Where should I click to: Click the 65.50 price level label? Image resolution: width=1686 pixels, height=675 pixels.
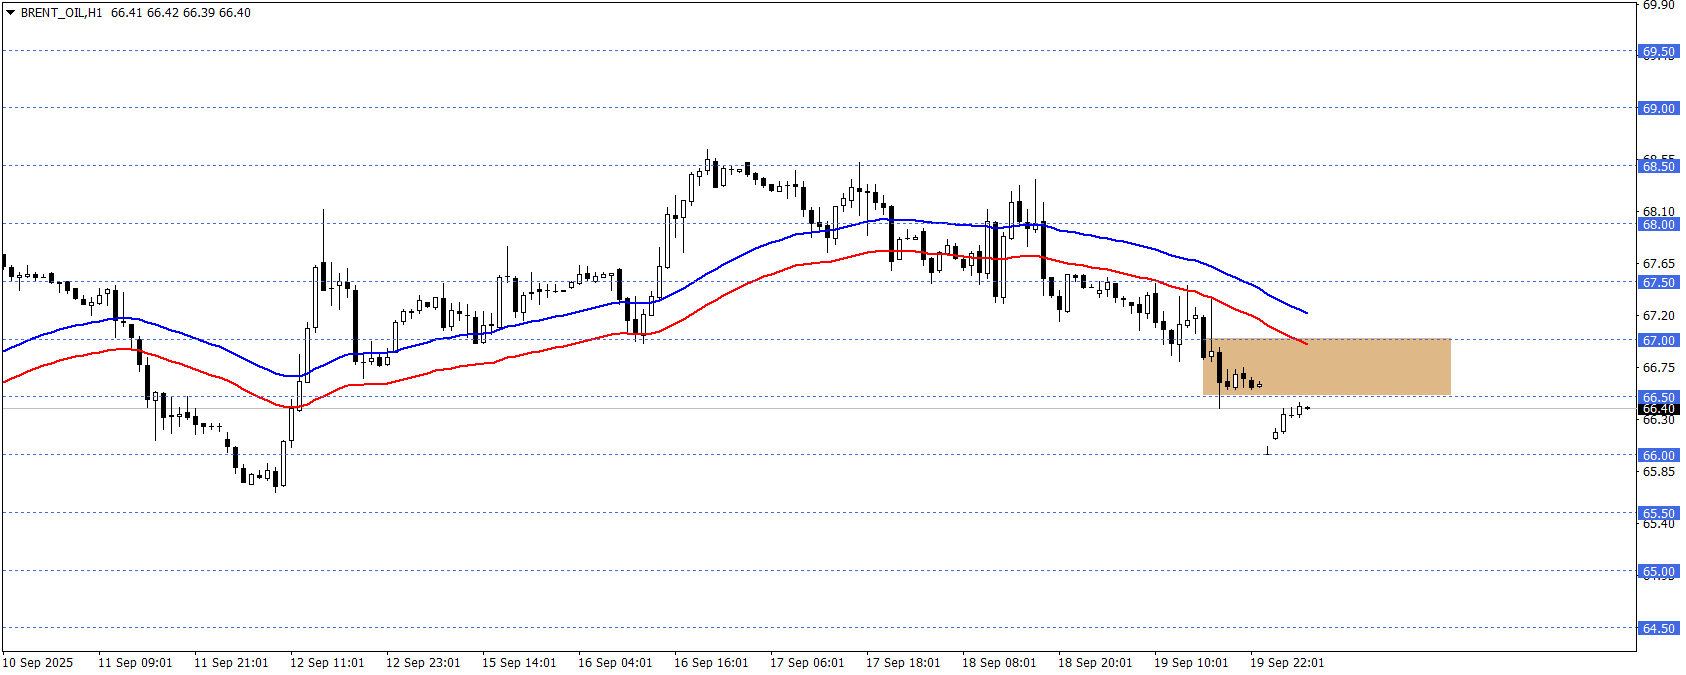coord(1658,513)
